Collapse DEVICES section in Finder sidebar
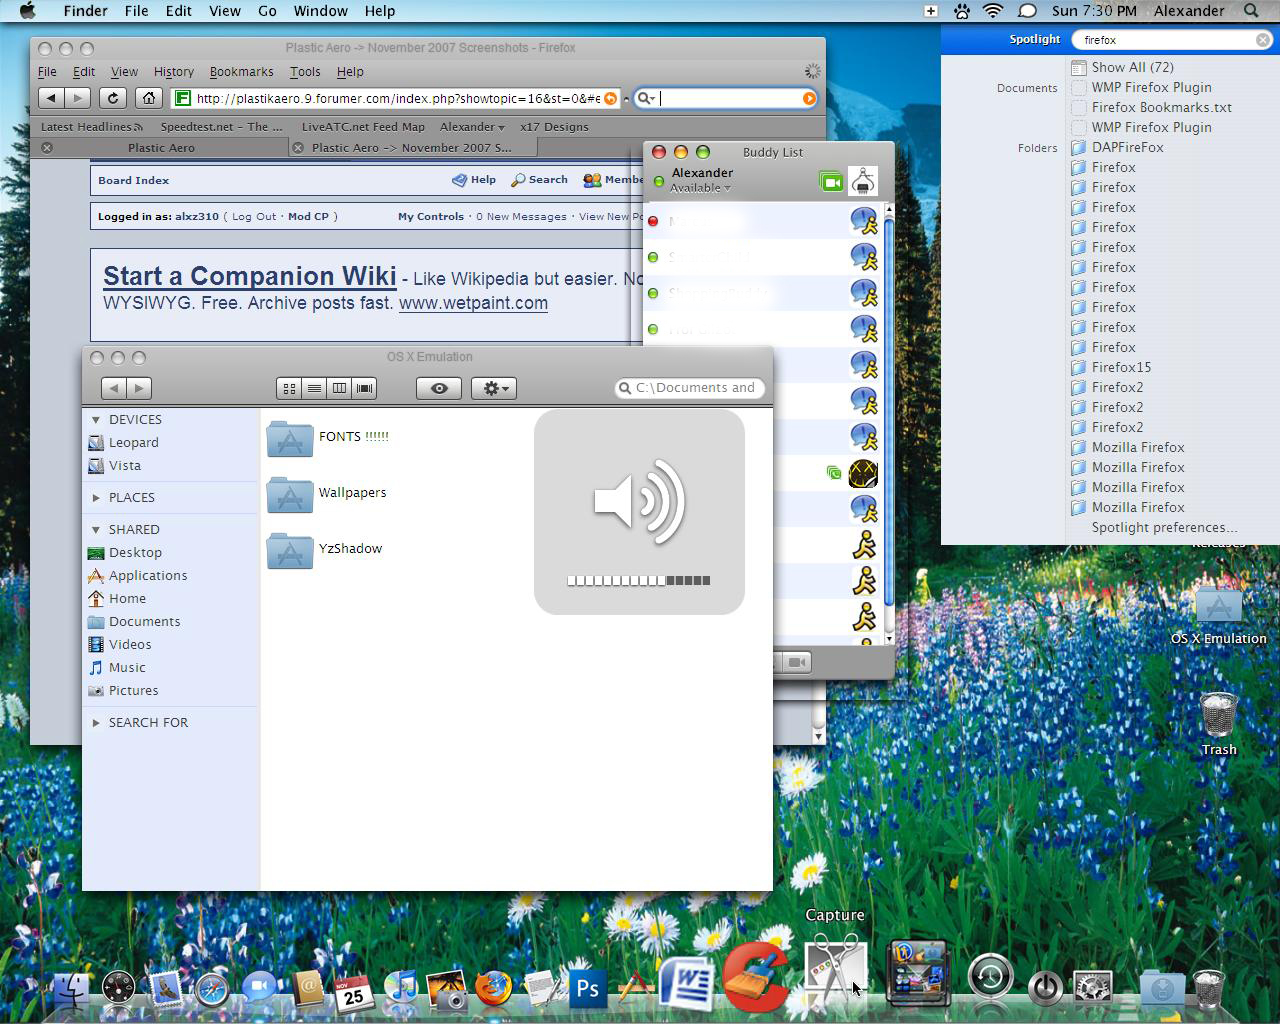This screenshot has height=1024, width=1280. [x=96, y=420]
